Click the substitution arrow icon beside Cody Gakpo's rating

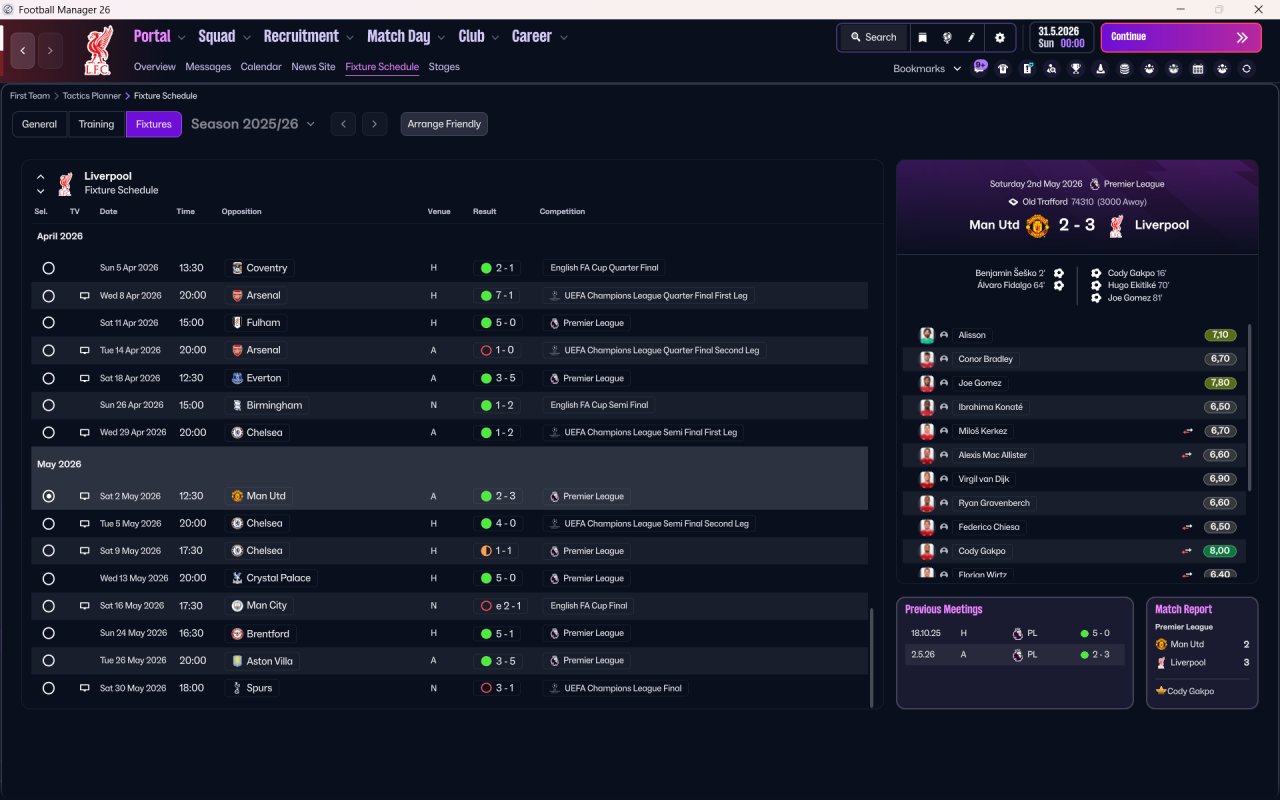(x=1188, y=551)
